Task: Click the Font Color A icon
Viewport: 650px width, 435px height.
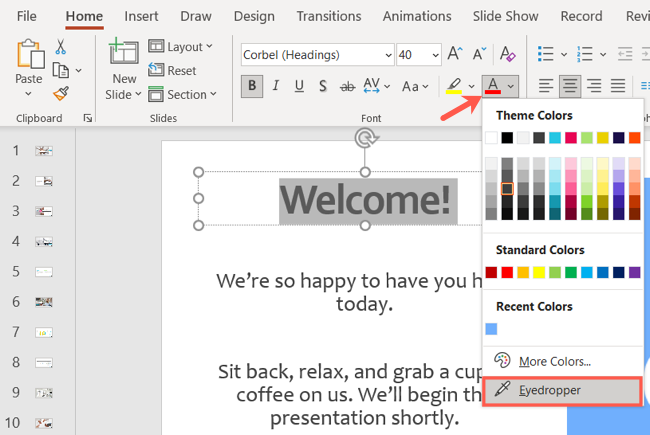Action: point(492,86)
